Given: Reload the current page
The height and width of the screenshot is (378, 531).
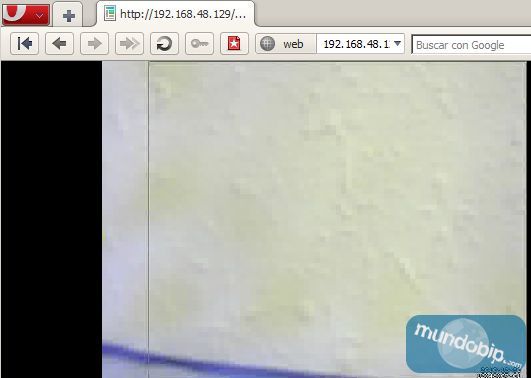Looking at the screenshot, I should point(164,43).
